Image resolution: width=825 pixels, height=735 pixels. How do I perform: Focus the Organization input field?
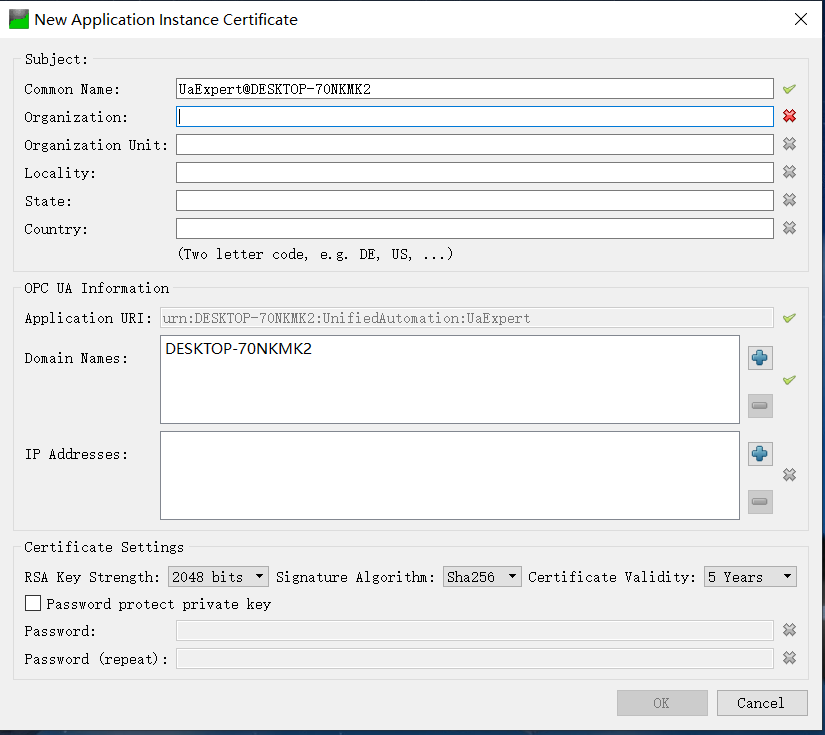tap(475, 116)
